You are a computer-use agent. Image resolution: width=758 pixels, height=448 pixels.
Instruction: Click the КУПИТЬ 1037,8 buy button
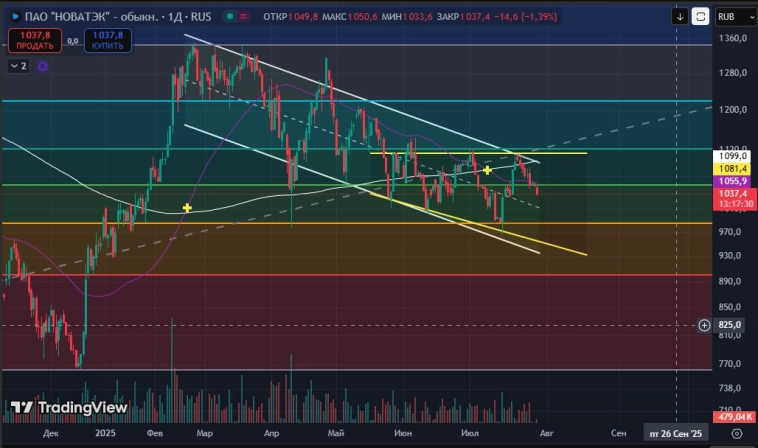[x=108, y=40]
